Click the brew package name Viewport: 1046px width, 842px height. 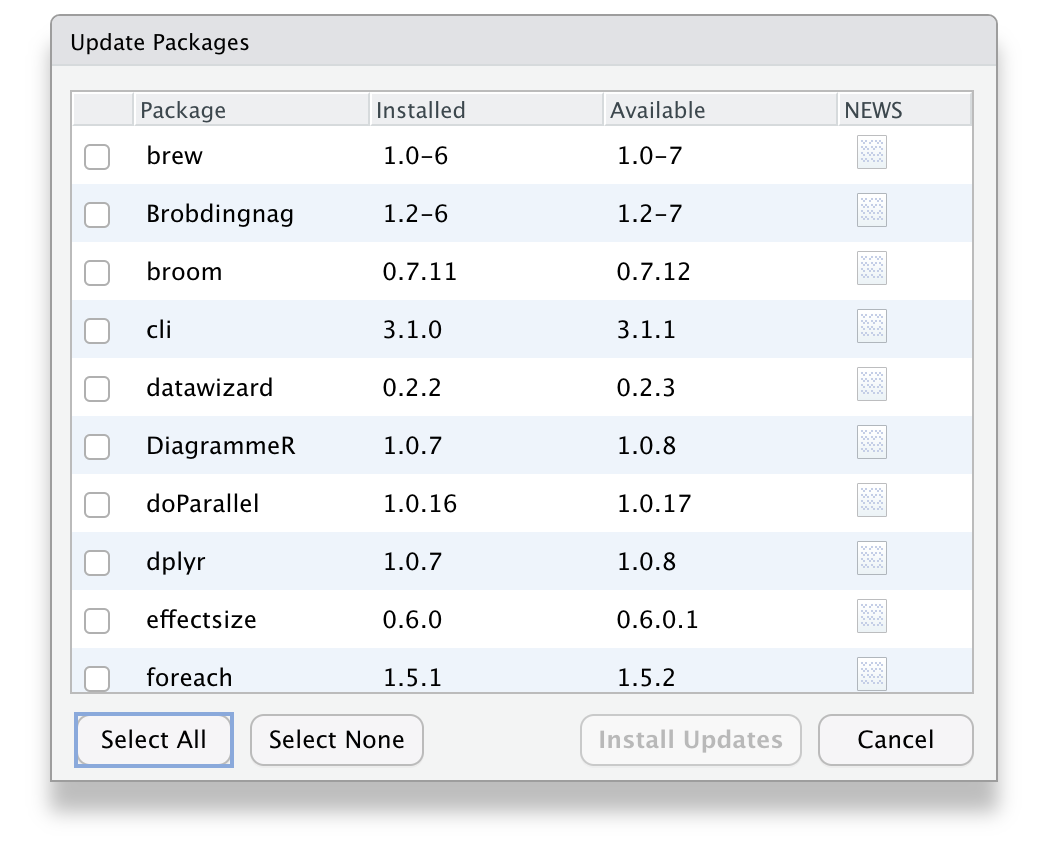coord(174,155)
